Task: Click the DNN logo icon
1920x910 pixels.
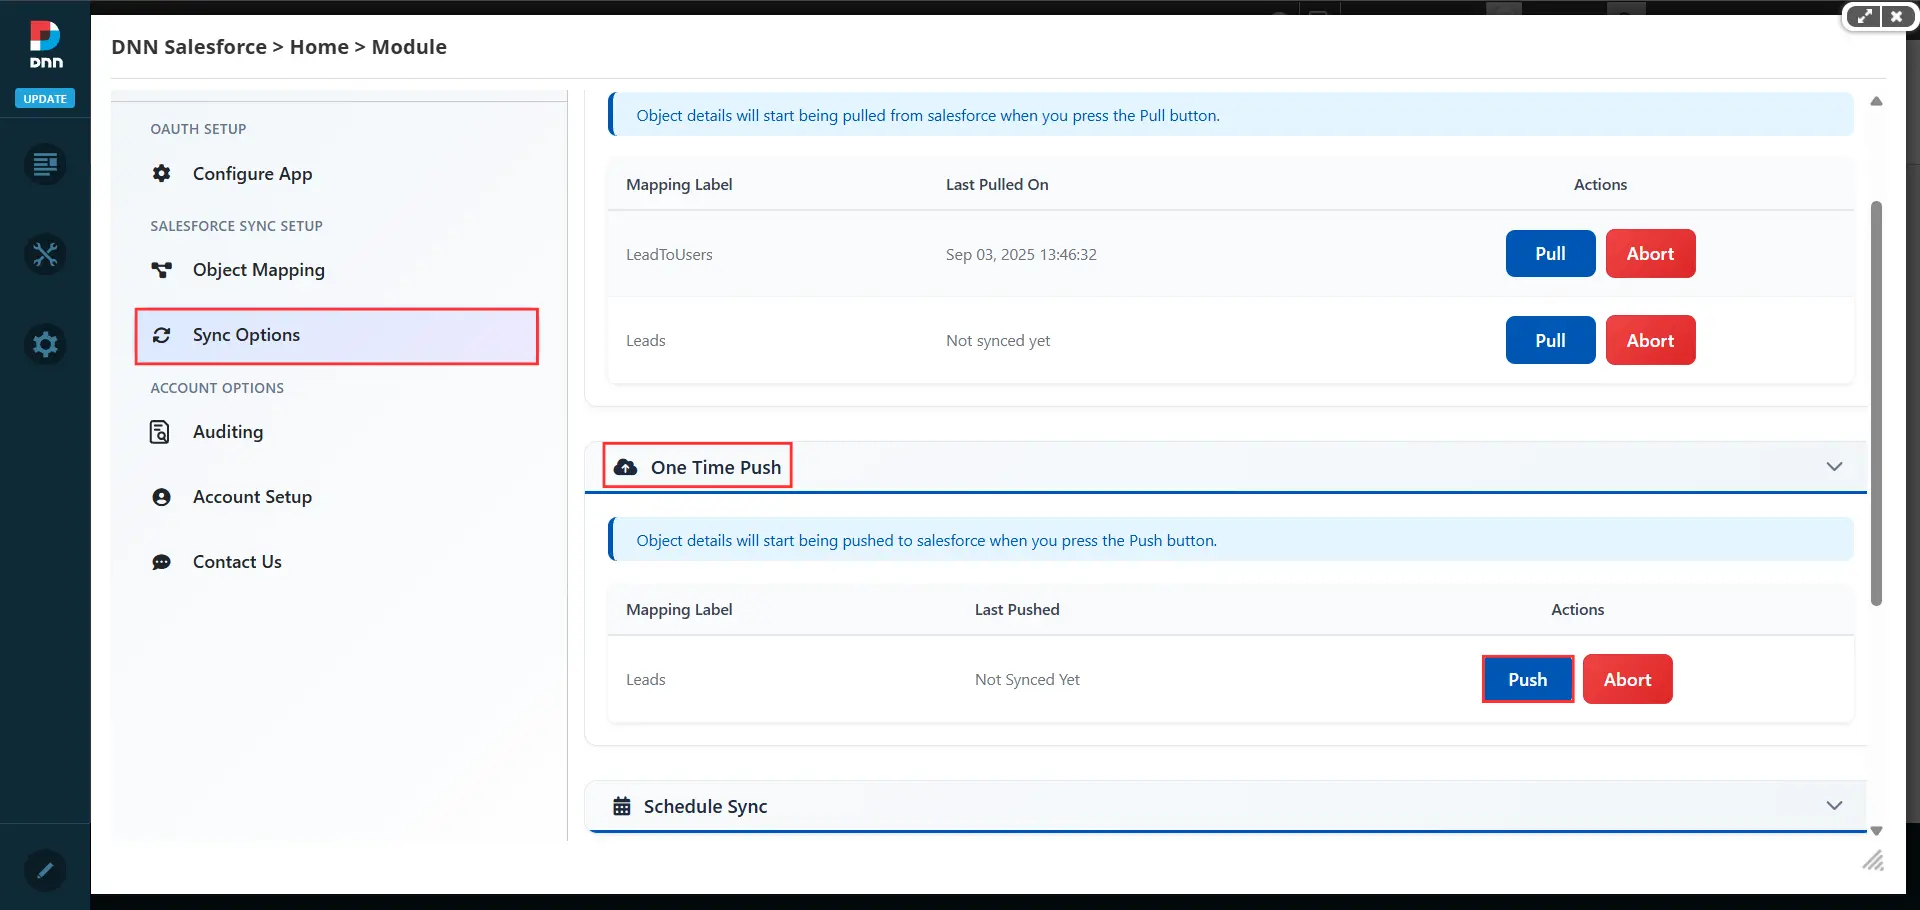Action: pos(45,44)
